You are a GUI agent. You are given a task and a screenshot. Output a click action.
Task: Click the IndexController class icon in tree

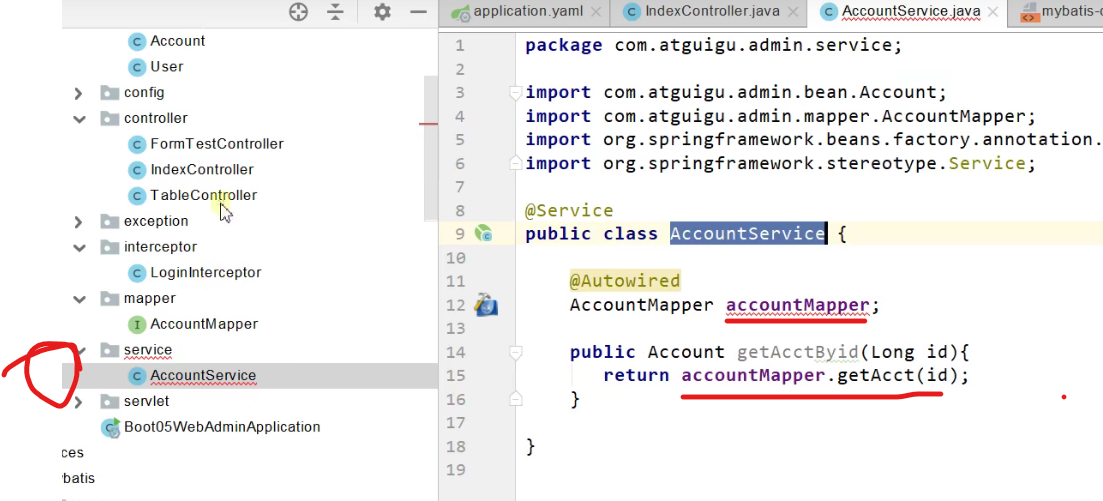(x=136, y=170)
